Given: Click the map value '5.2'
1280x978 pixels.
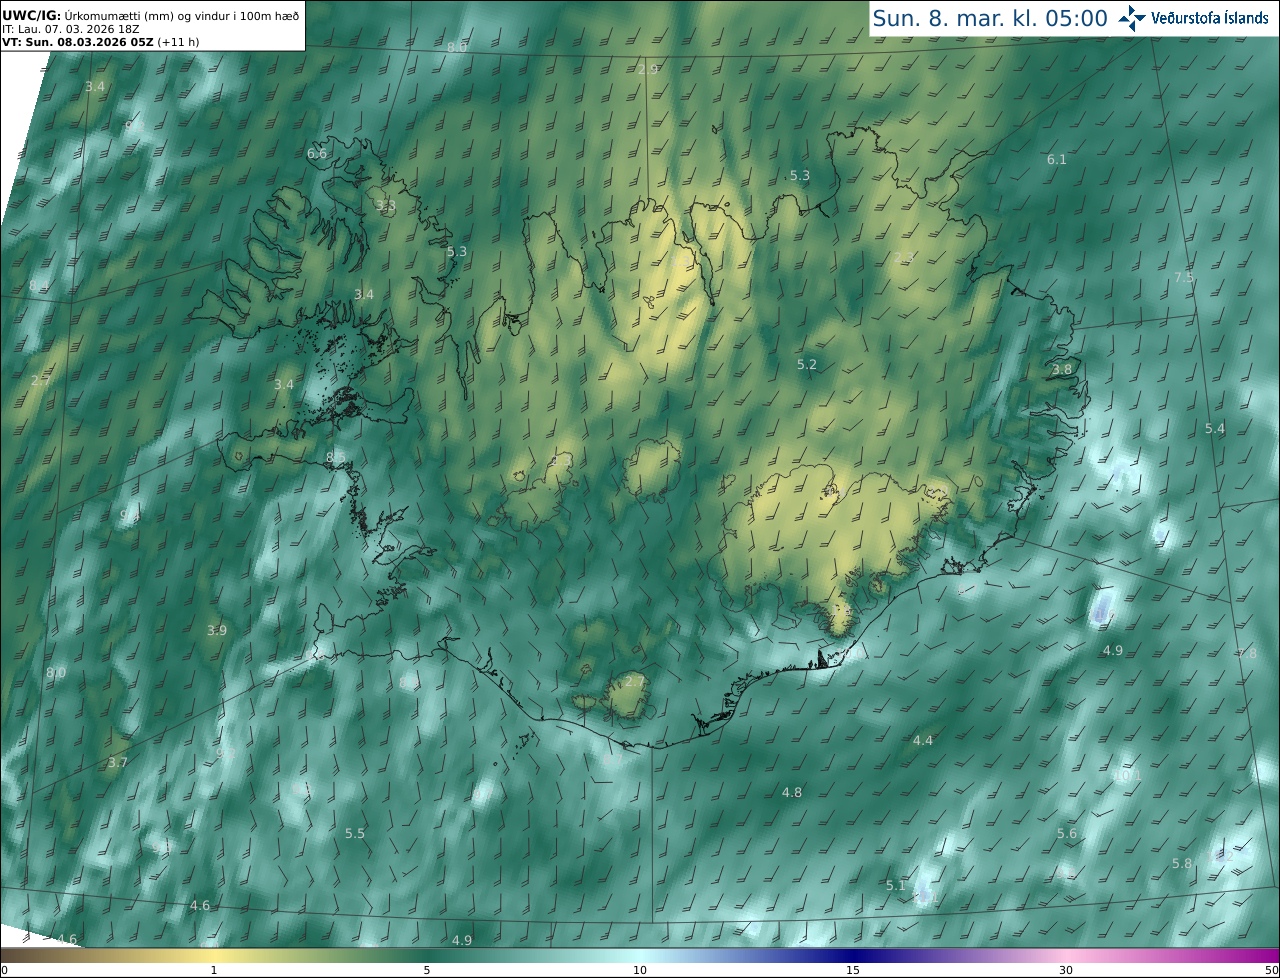Looking at the screenshot, I should pyautogui.click(x=807, y=365).
